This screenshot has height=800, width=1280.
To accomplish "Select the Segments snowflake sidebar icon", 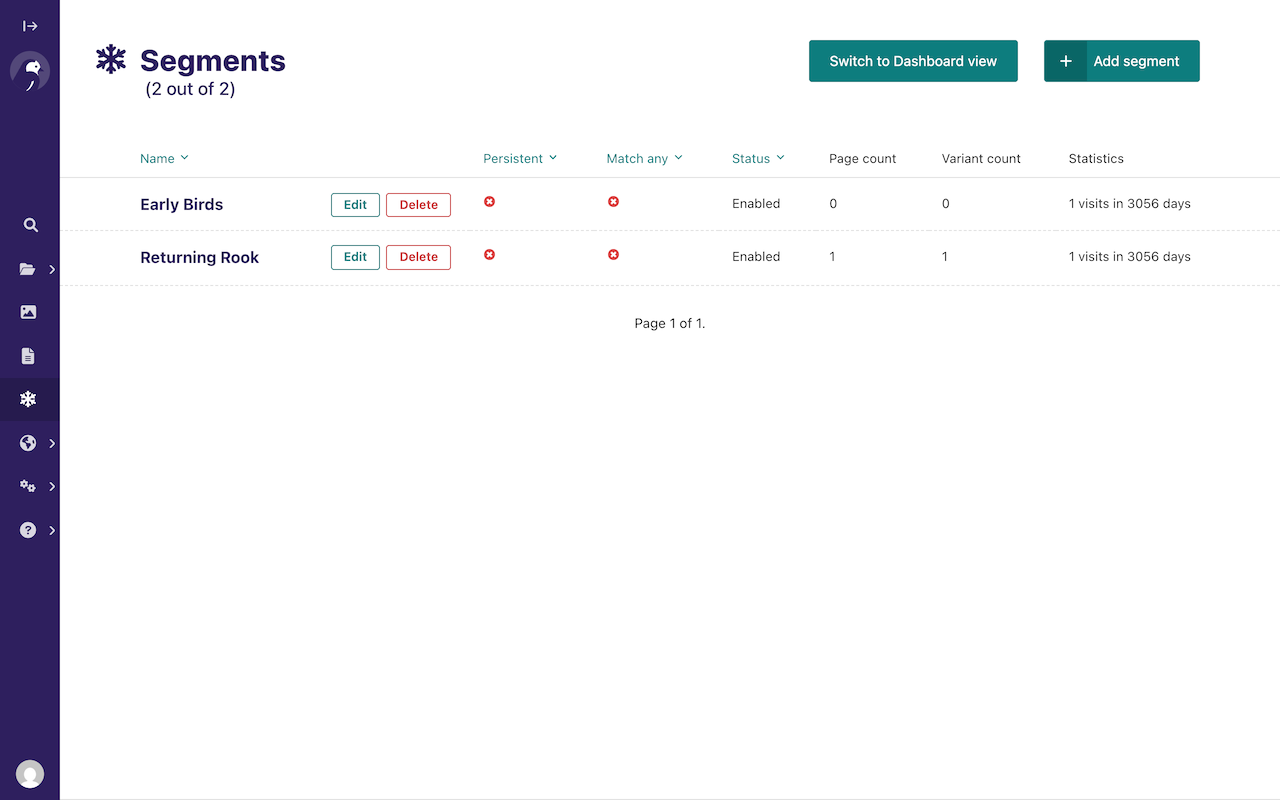I will coord(28,399).
